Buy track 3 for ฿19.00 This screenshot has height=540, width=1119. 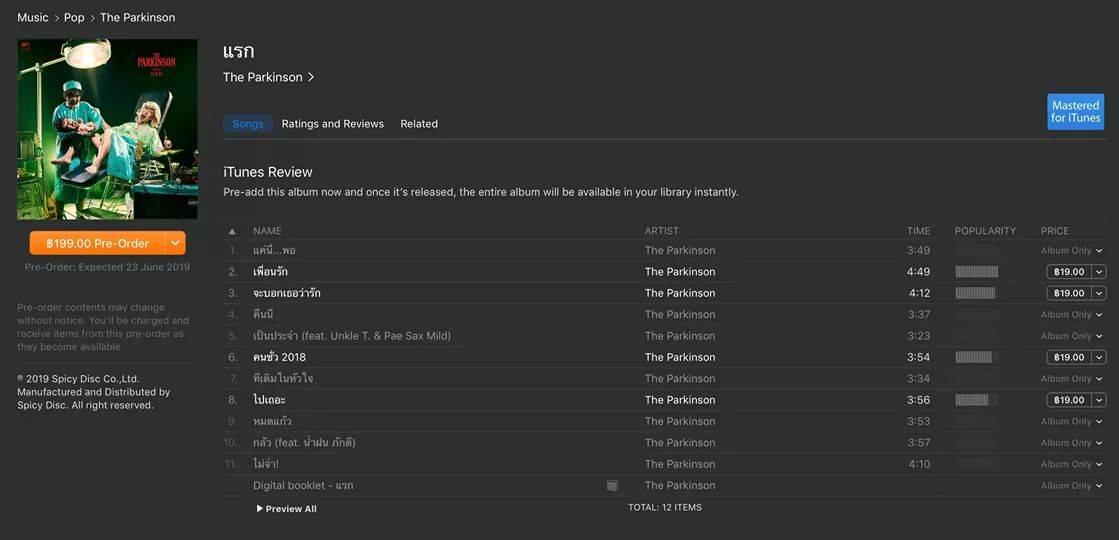[1069, 293]
